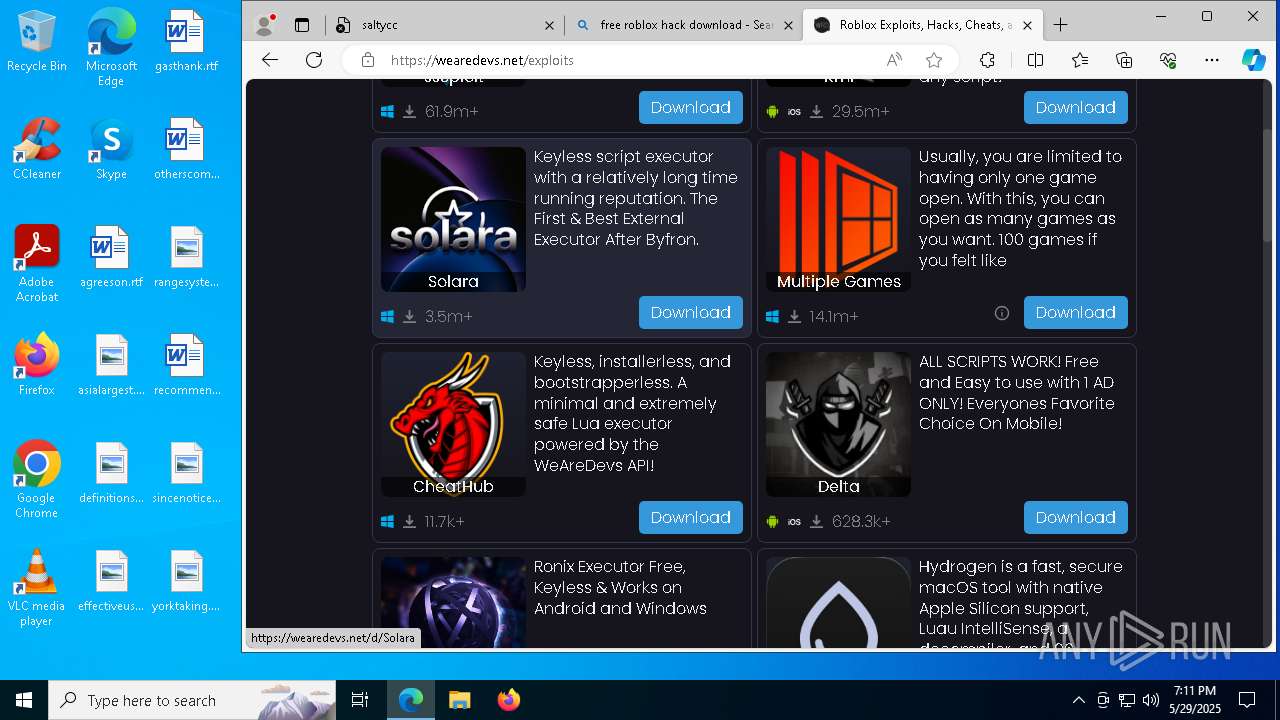This screenshot has height=720, width=1280.
Task: Click the Delta ninja thumbnail
Action: pyautogui.click(x=838, y=424)
